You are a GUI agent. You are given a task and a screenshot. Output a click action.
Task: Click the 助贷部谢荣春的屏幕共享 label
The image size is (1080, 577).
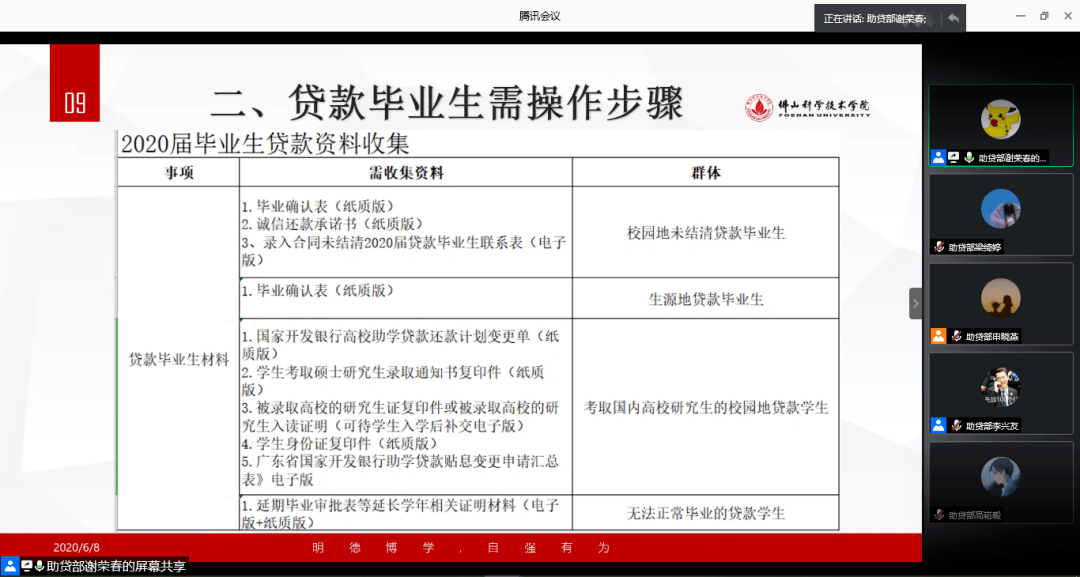pyautogui.click(x=117, y=567)
